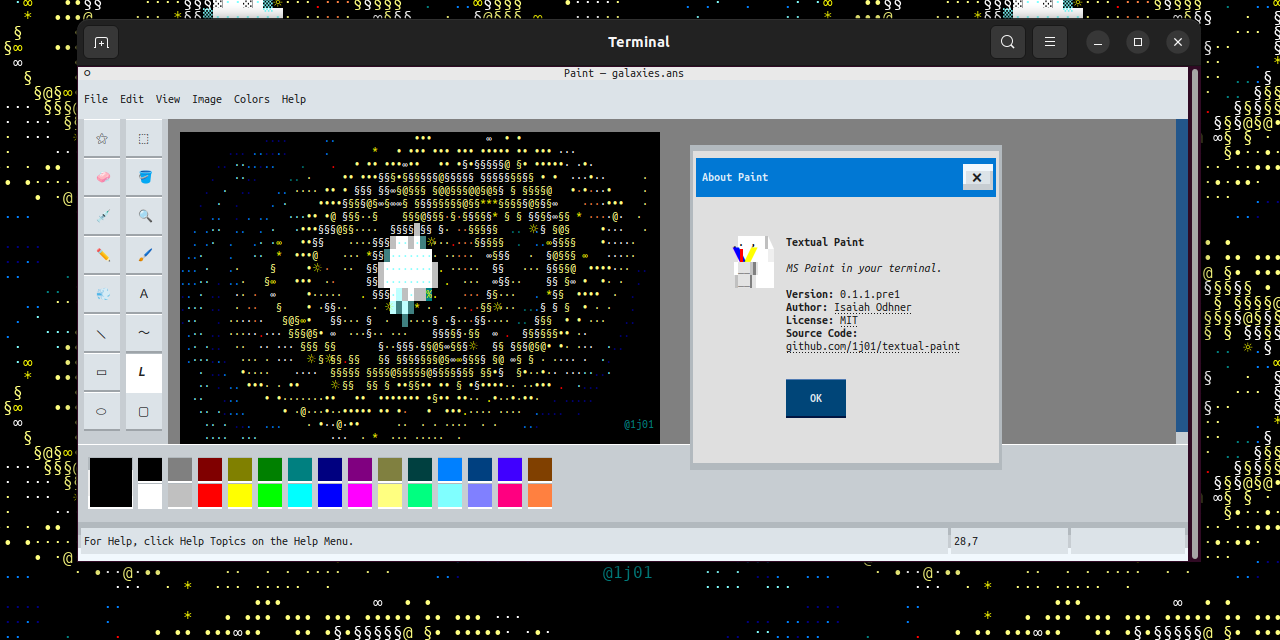
Task: Select the Fill bucket tool
Action: [x=144, y=177]
